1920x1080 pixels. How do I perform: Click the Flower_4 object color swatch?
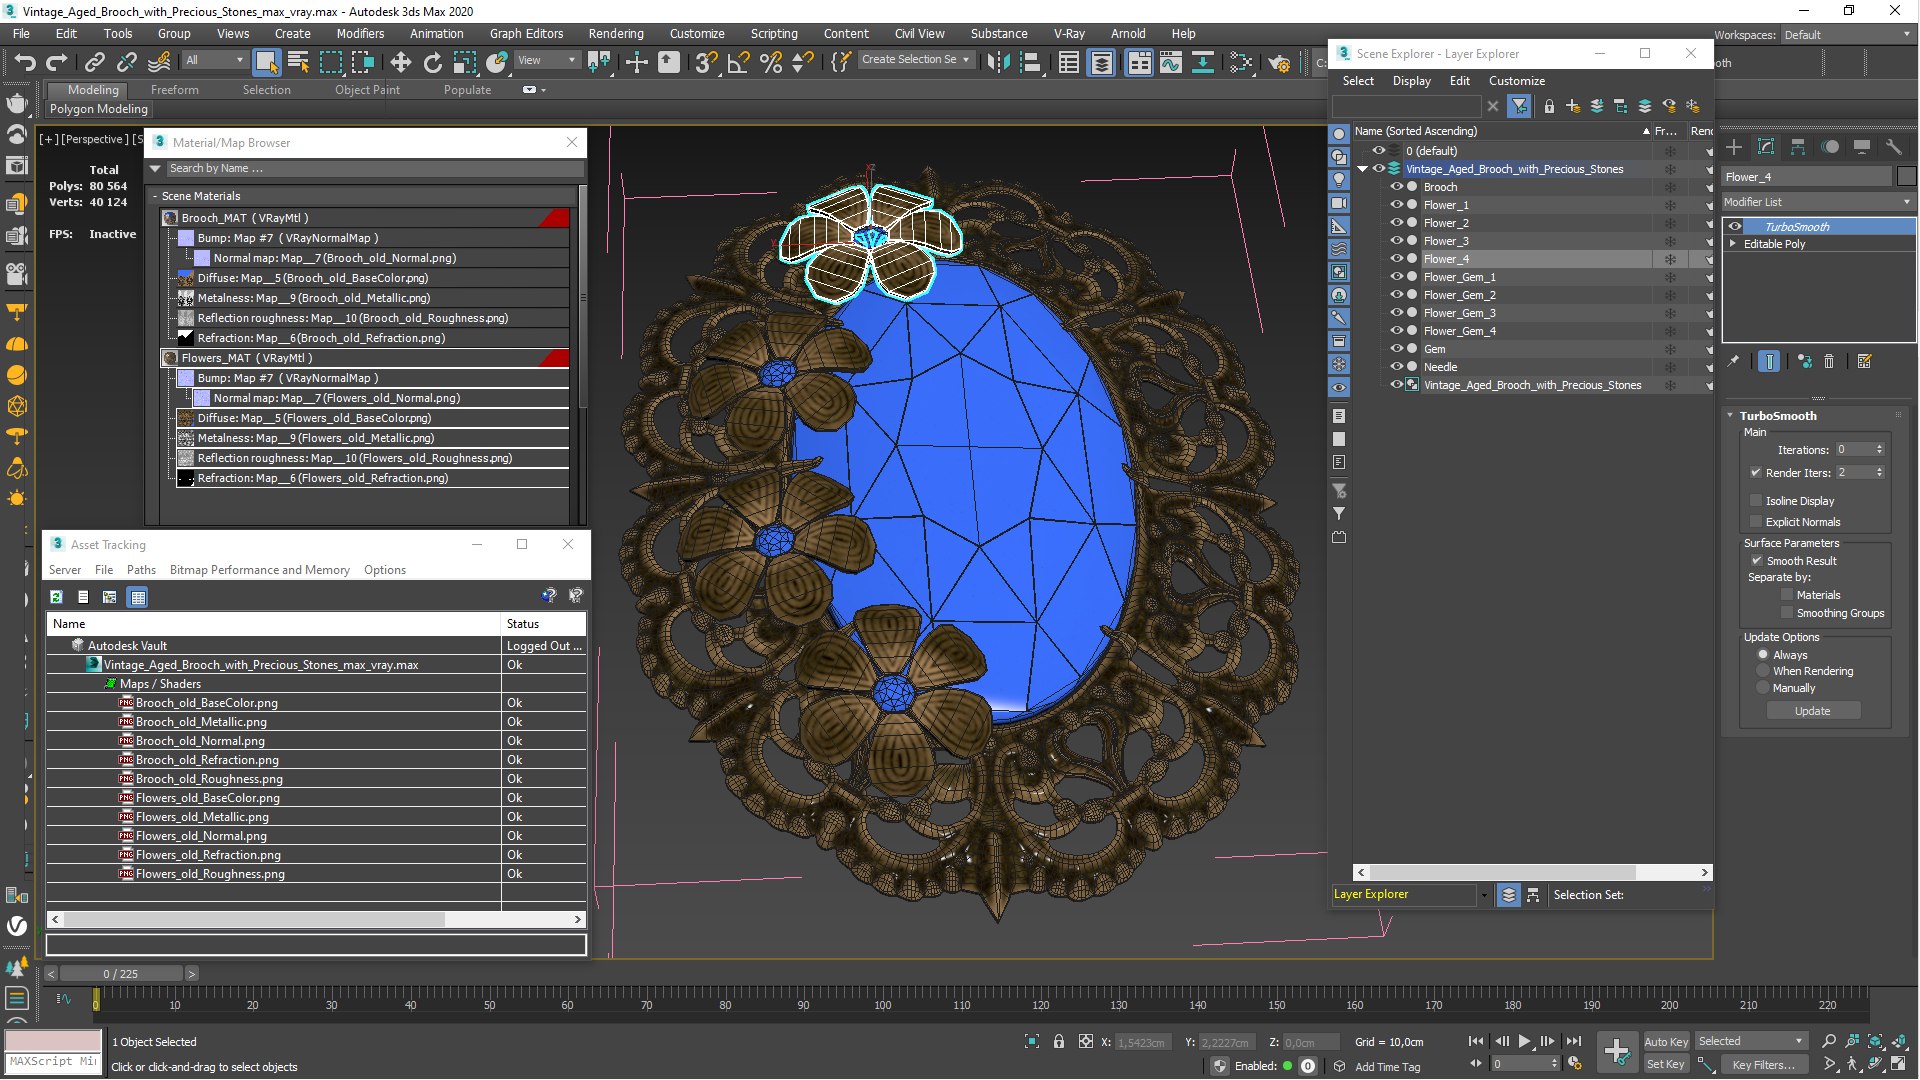pos(1906,177)
